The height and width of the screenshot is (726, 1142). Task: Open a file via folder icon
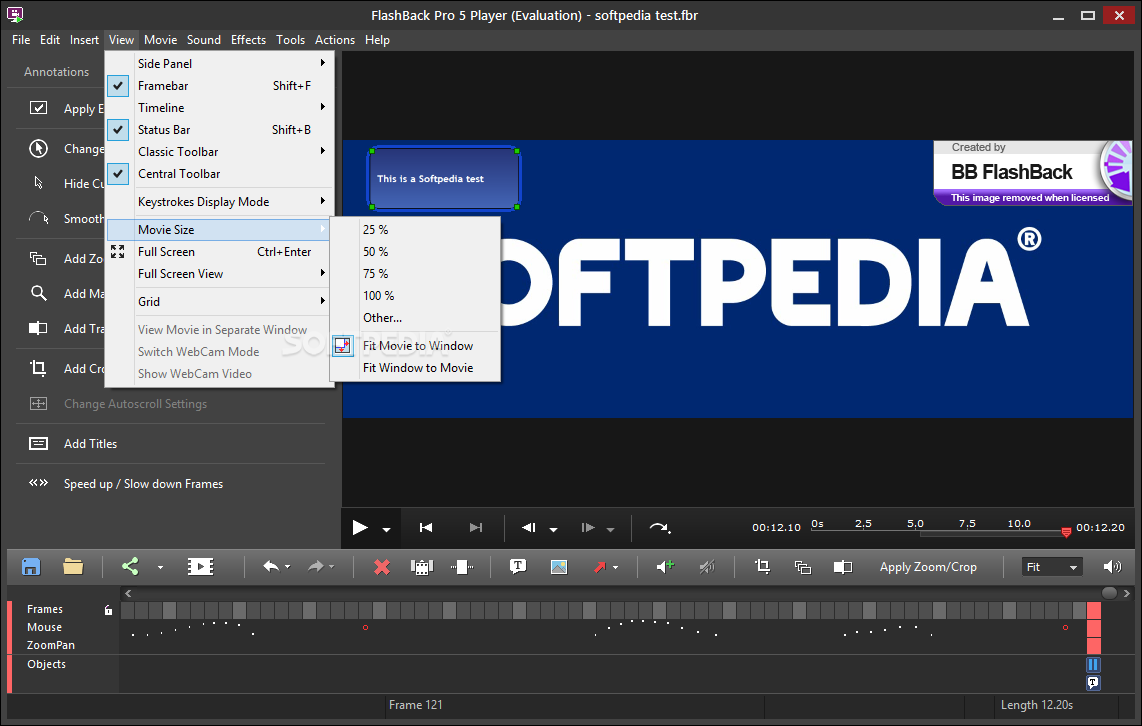pyautogui.click(x=73, y=567)
